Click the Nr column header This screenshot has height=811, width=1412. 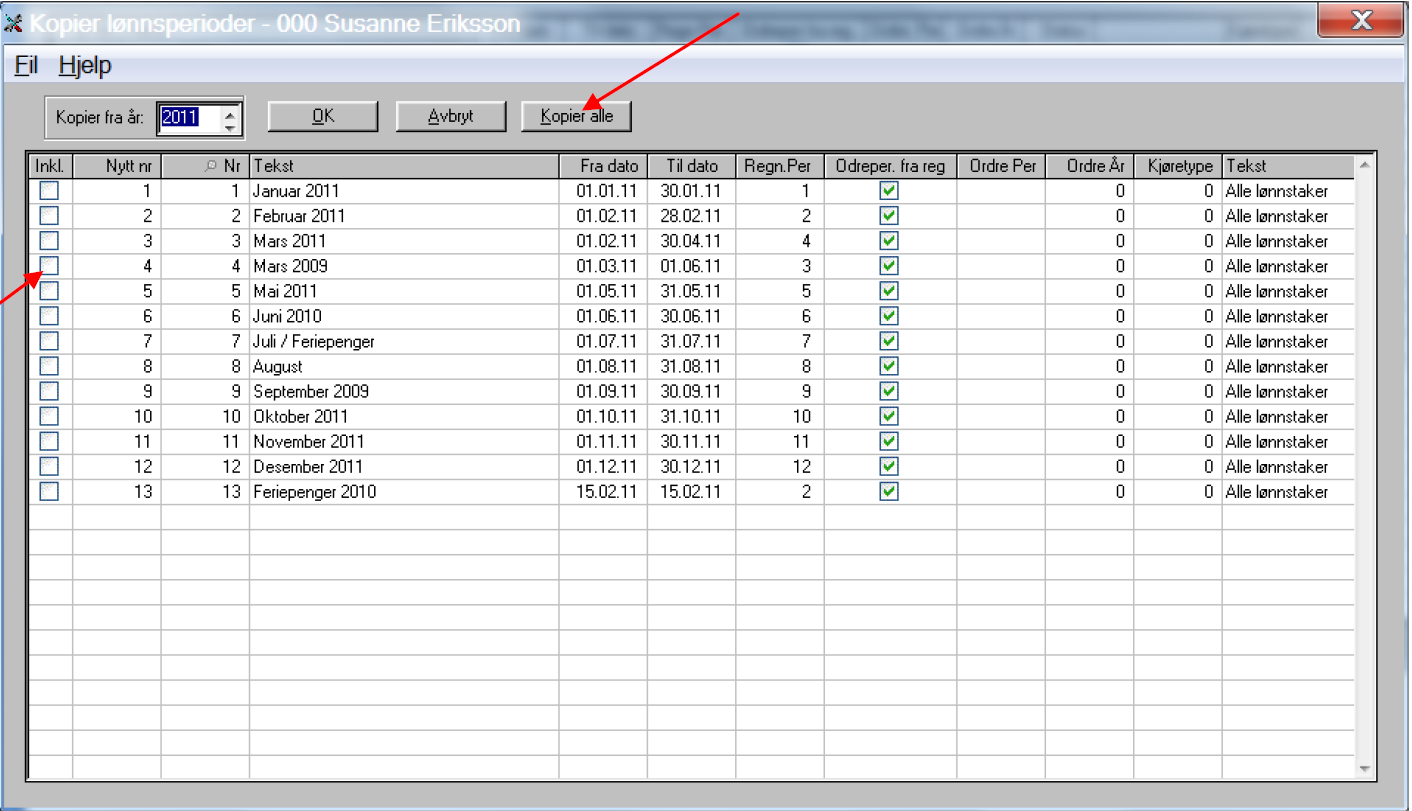coord(205,166)
